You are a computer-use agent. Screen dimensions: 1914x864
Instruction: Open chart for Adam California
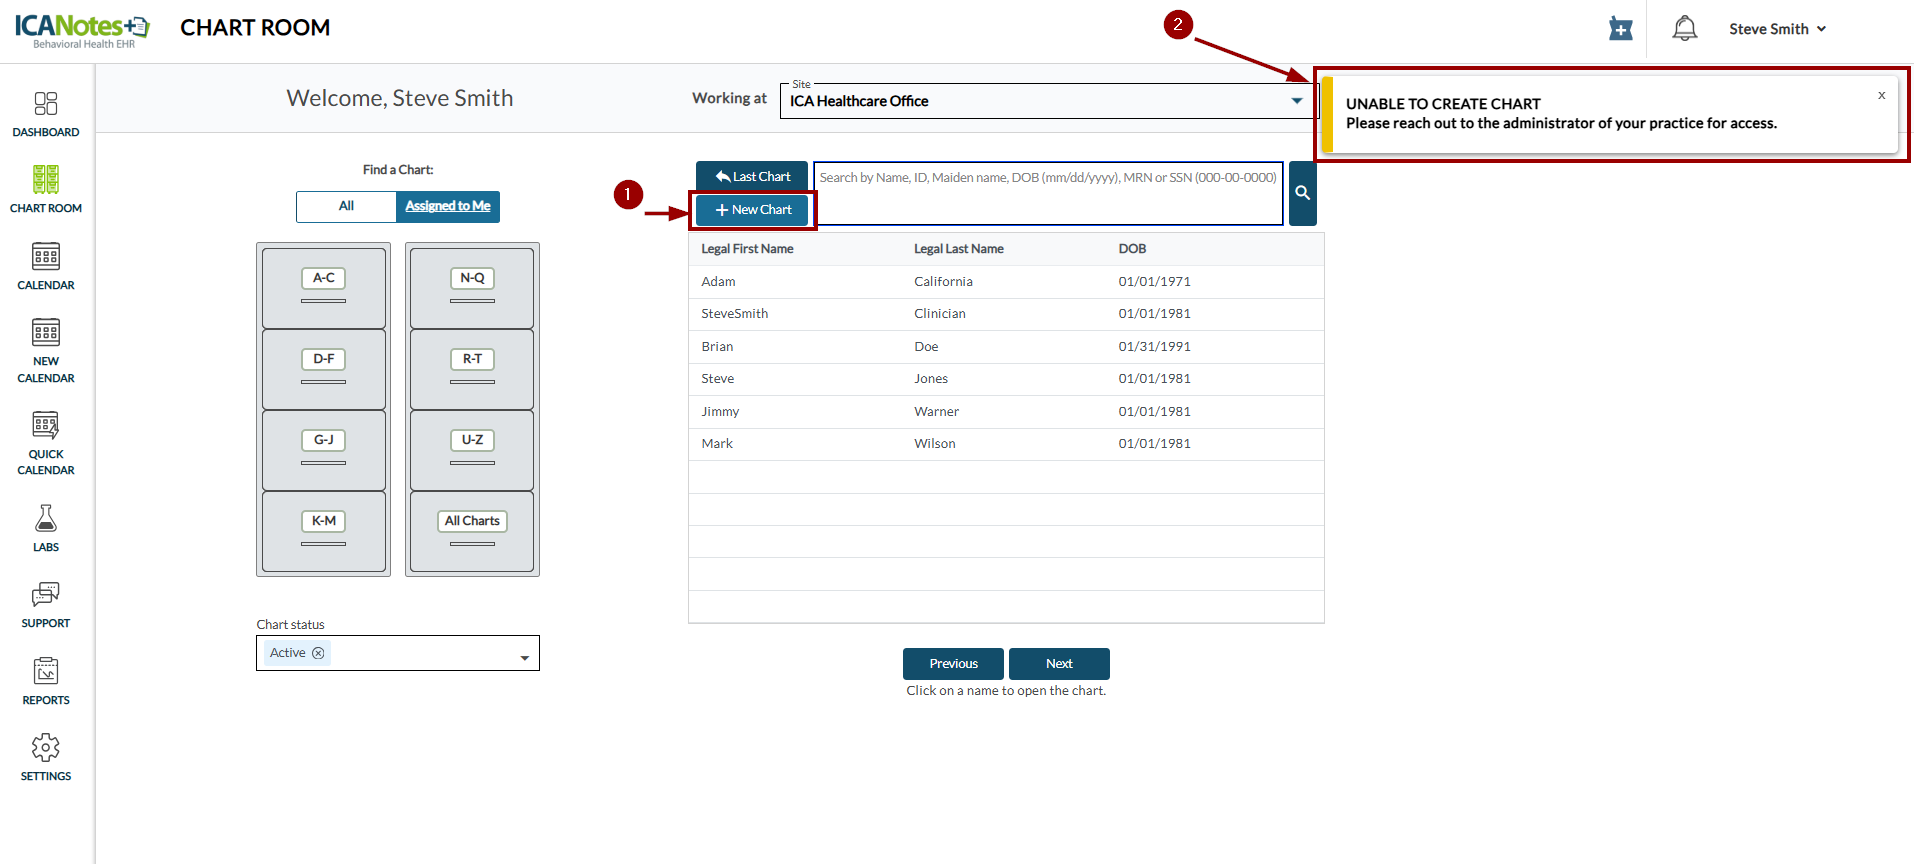pyautogui.click(x=1006, y=282)
